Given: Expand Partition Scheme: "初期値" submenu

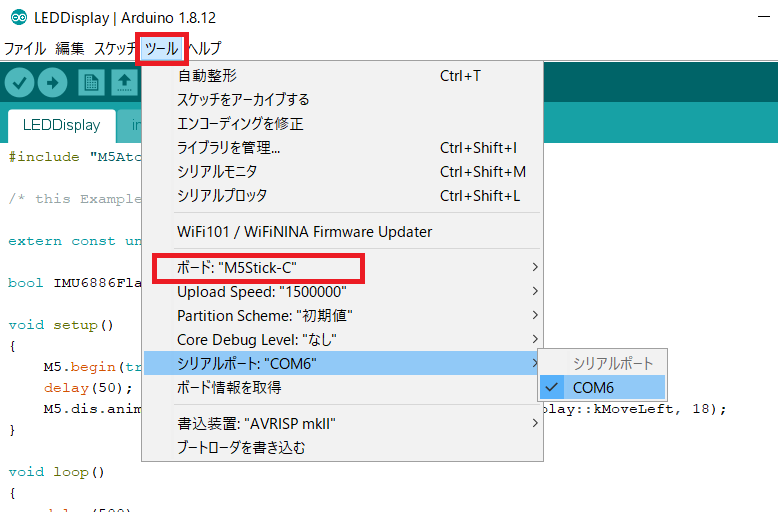Looking at the screenshot, I should (342, 316).
